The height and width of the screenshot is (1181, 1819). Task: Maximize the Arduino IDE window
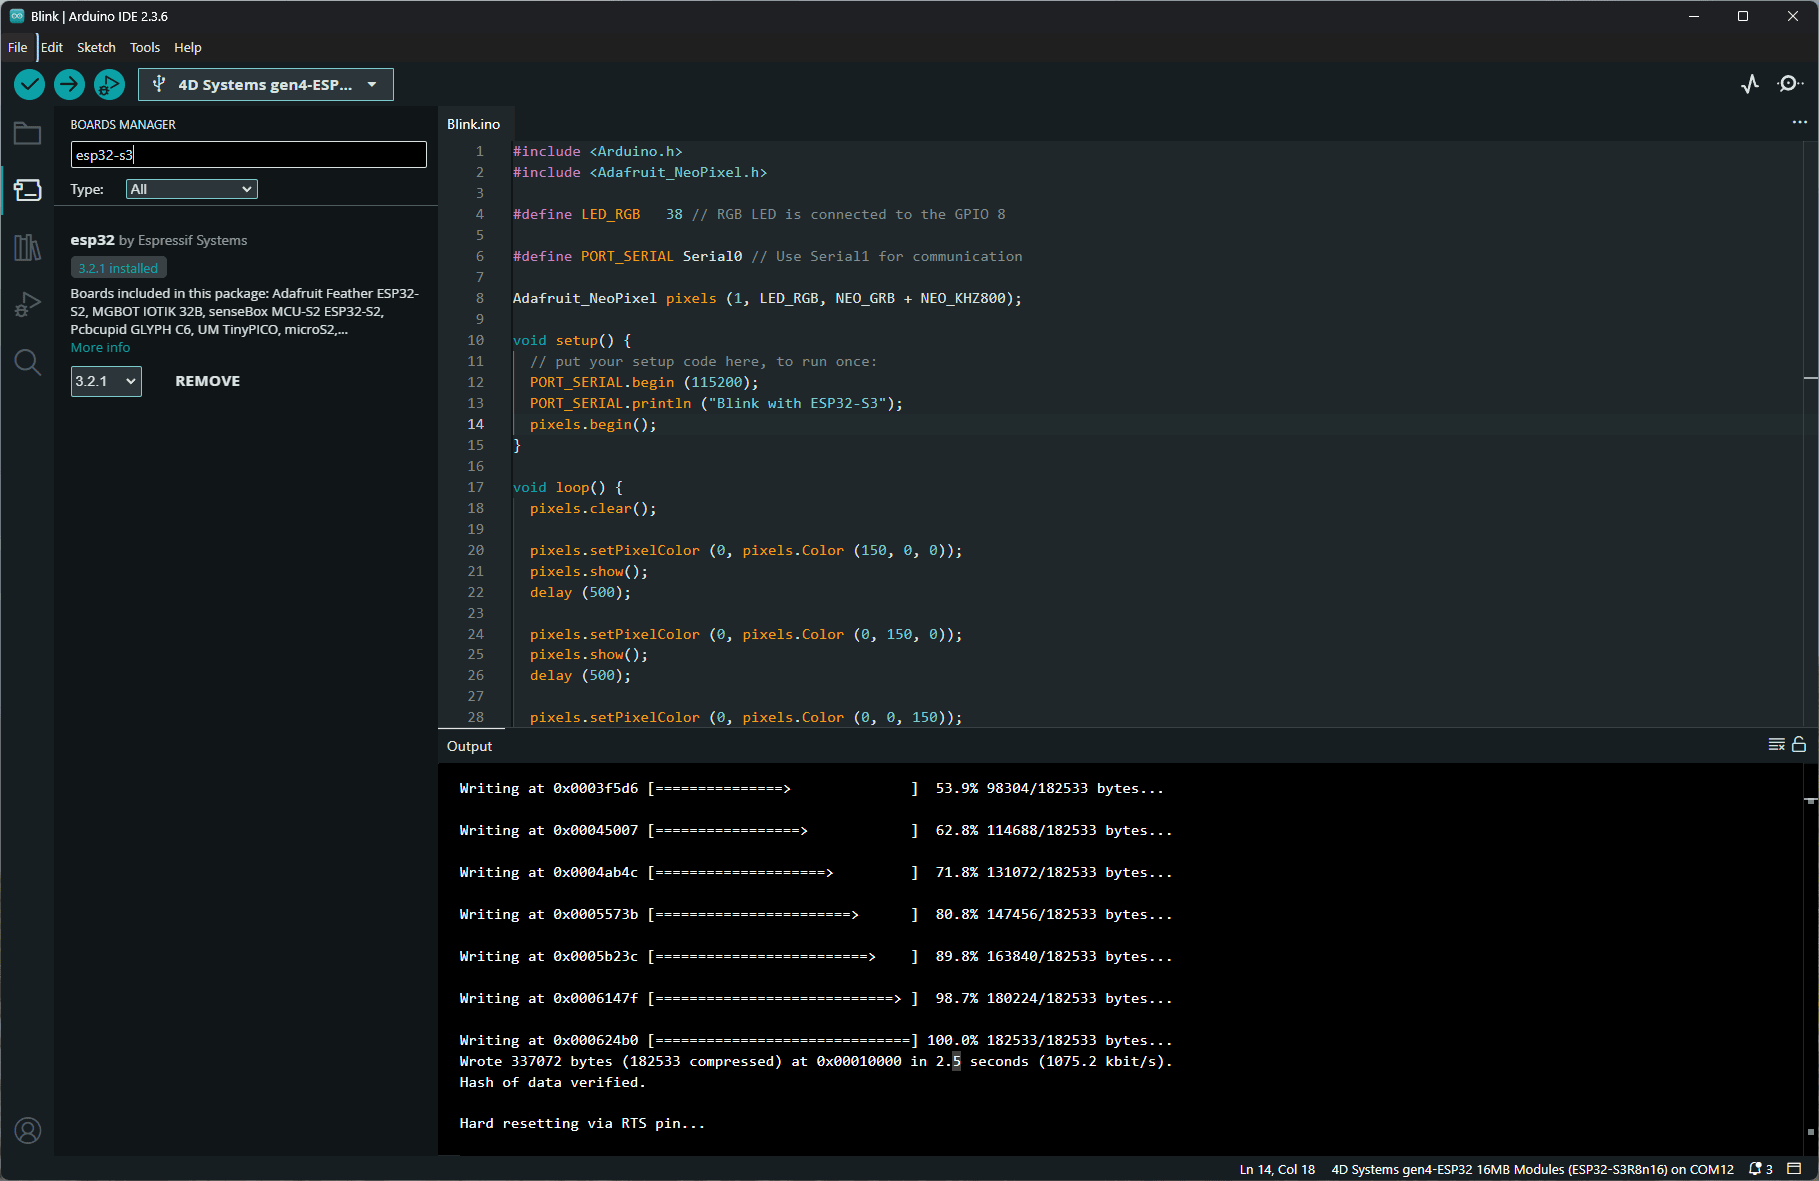click(1743, 16)
